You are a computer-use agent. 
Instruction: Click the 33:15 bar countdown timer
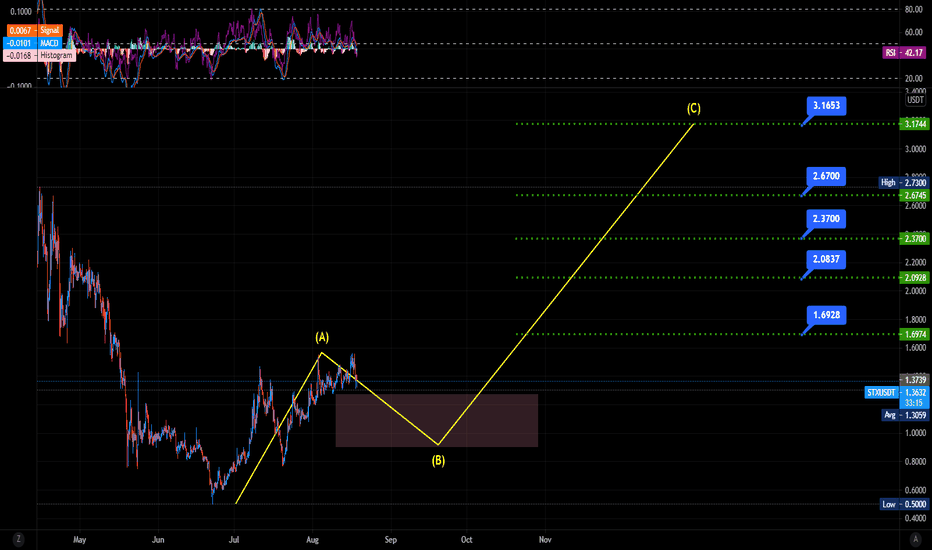[914, 403]
